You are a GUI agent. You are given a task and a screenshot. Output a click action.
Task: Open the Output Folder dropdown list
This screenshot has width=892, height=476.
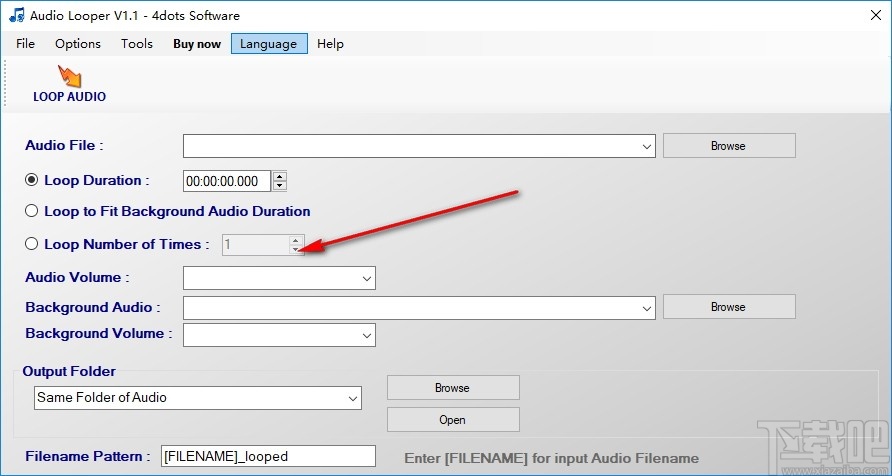pos(353,398)
